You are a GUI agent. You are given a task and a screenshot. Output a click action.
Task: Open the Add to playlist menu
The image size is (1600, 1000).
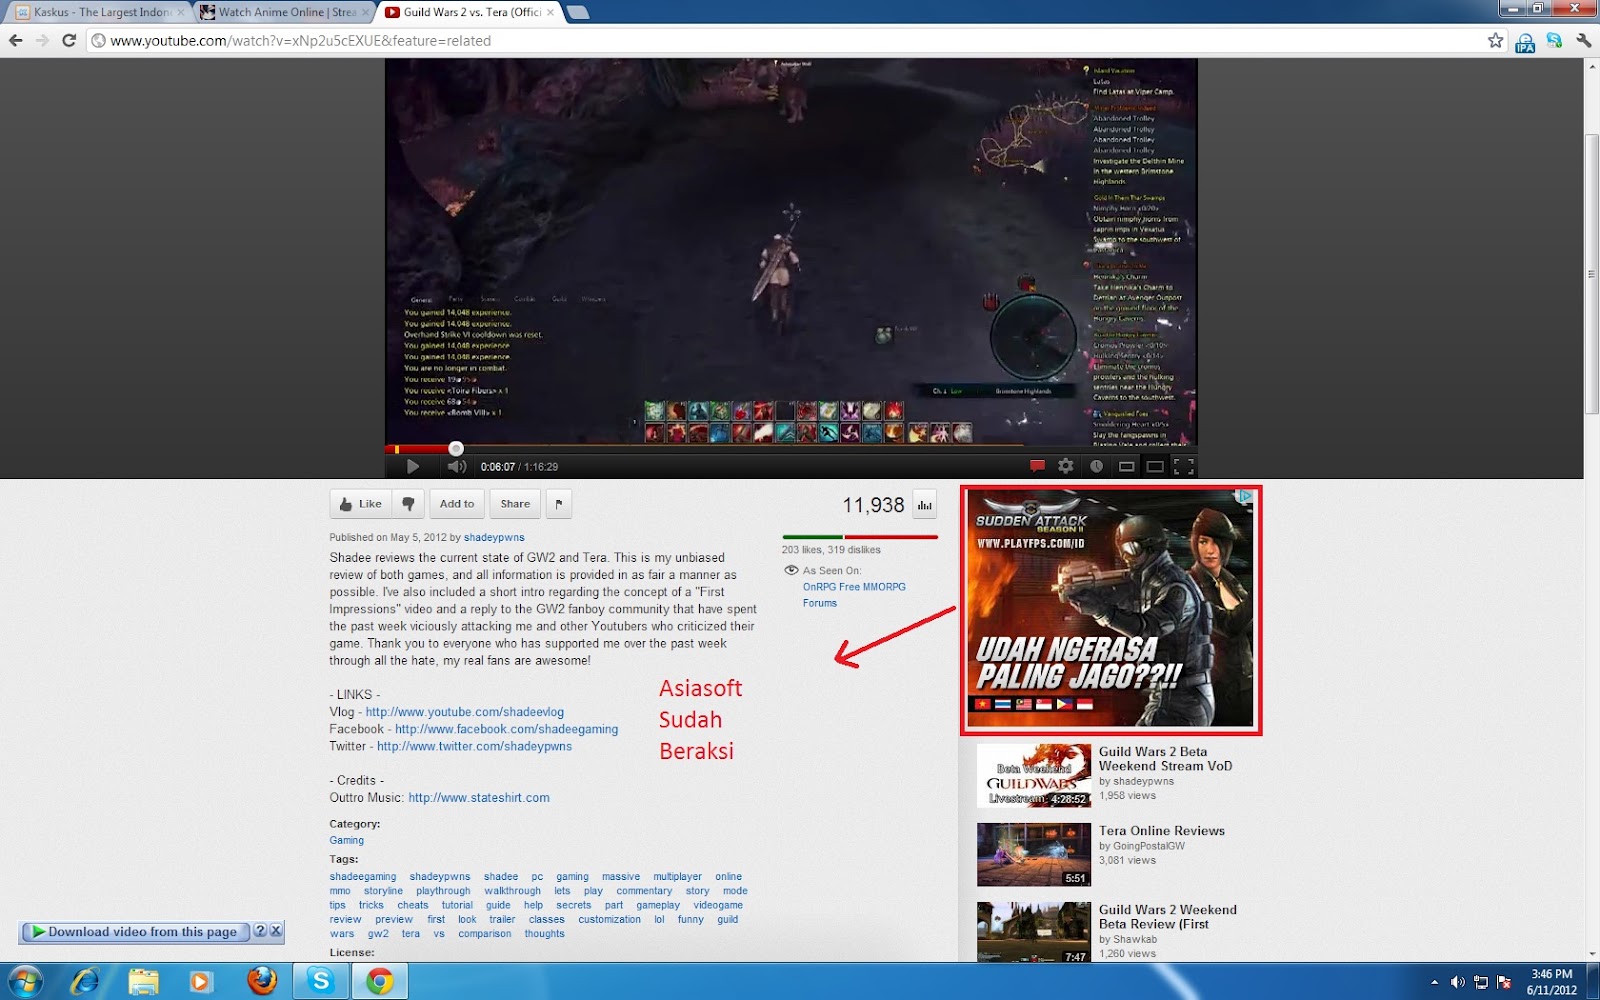[x=457, y=504]
